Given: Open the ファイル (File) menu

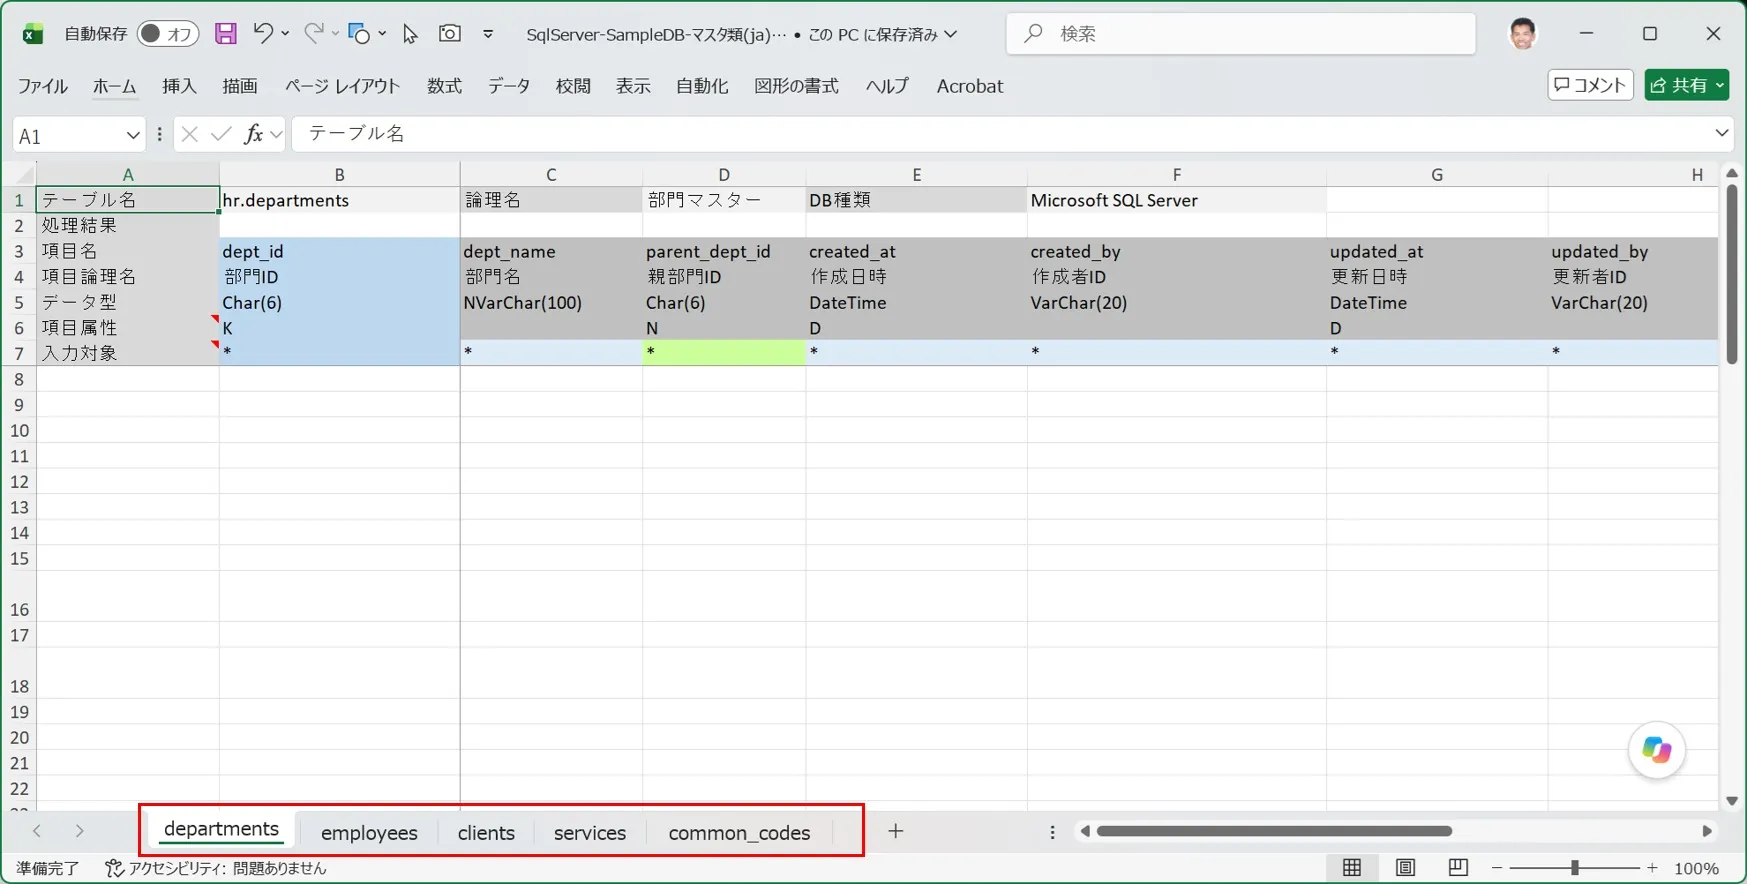Looking at the screenshot, I should (x=43, y=86).
